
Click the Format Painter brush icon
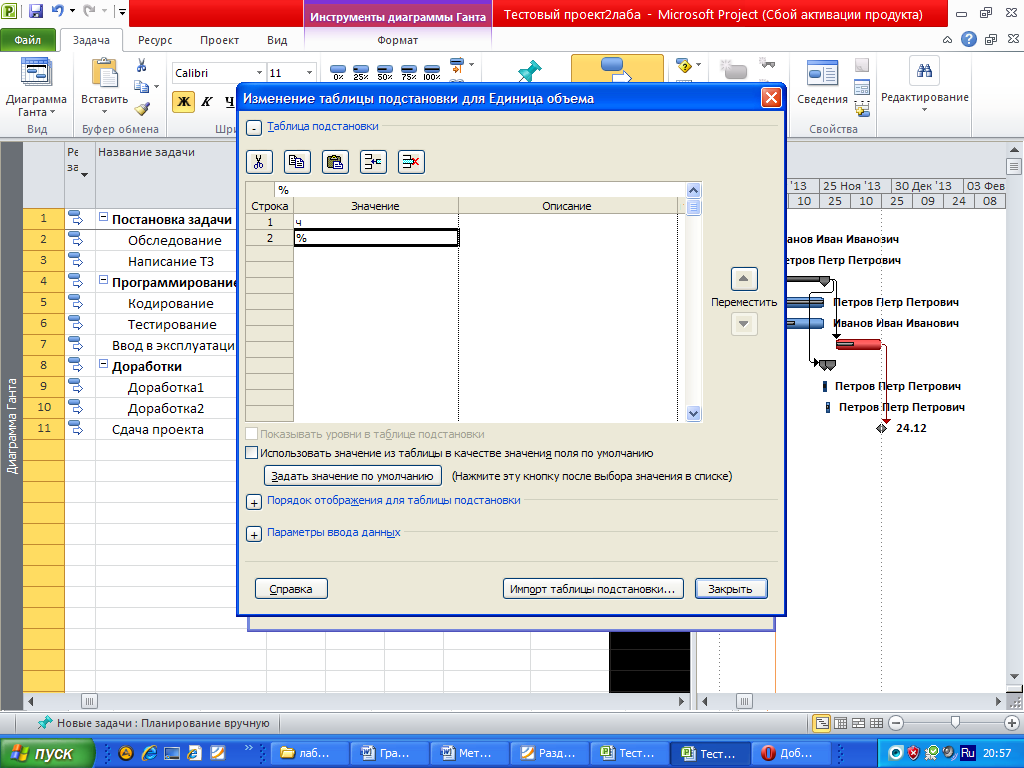142,108
